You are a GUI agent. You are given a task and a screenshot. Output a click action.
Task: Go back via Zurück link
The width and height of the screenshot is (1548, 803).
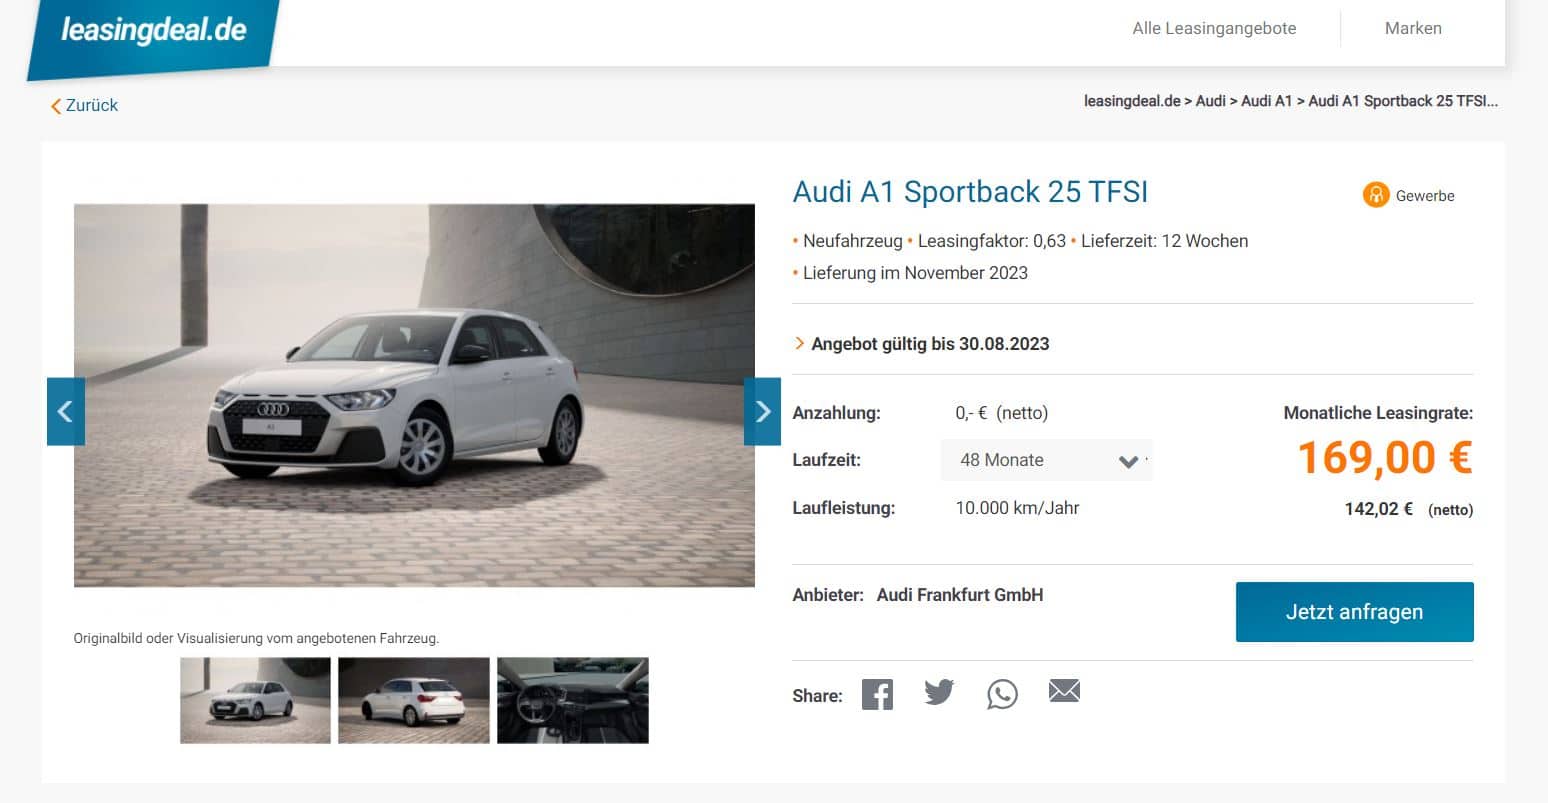84,105
